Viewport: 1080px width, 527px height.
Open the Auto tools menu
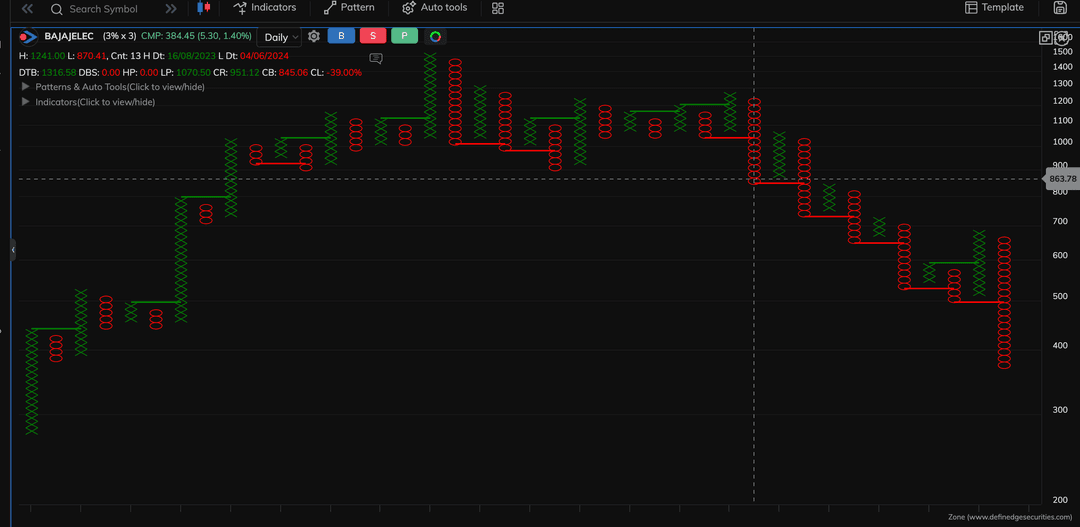point(434,8)
